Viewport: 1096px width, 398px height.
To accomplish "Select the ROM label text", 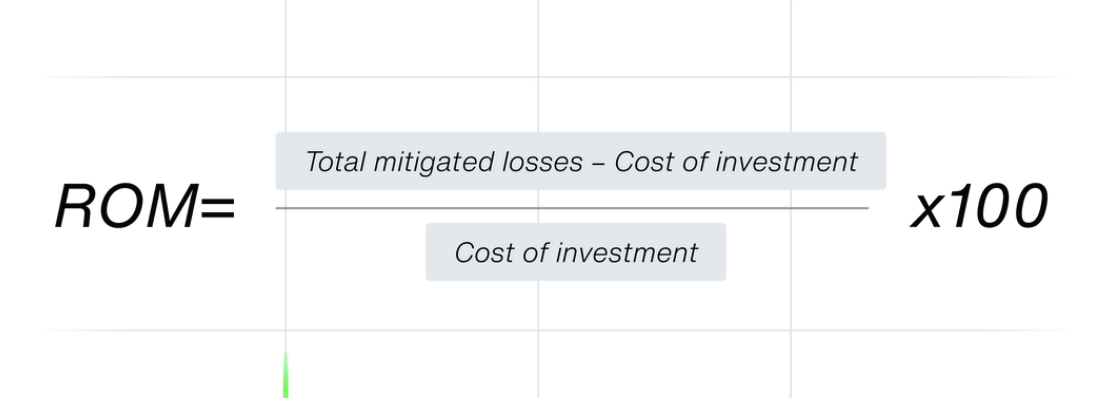I will coord(127,207).
